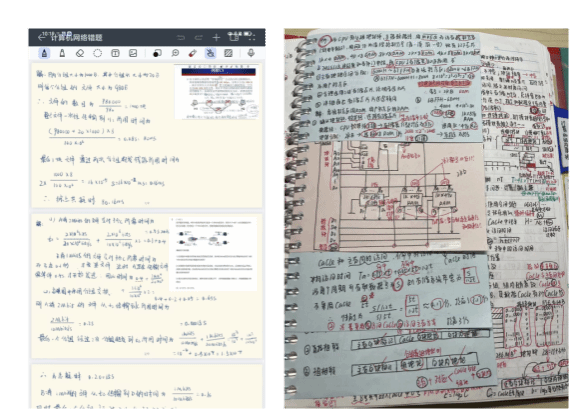Open the page manager icon in header
This screenshot has width=578, height=418.
pos(234,37)
